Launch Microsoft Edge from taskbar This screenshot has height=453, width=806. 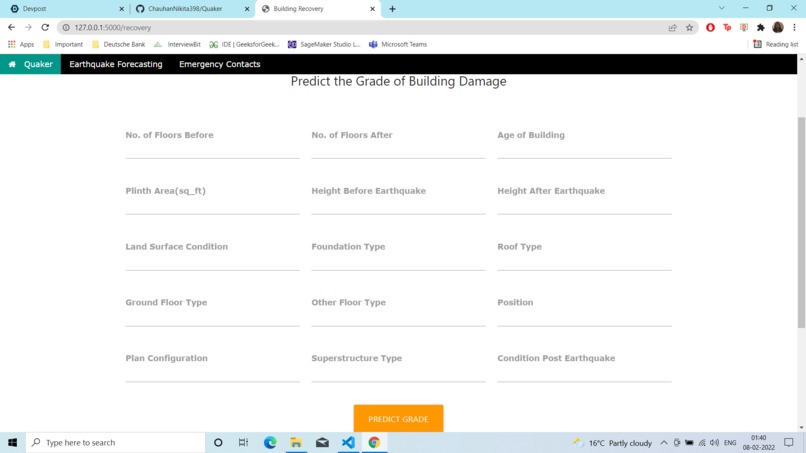270,442
